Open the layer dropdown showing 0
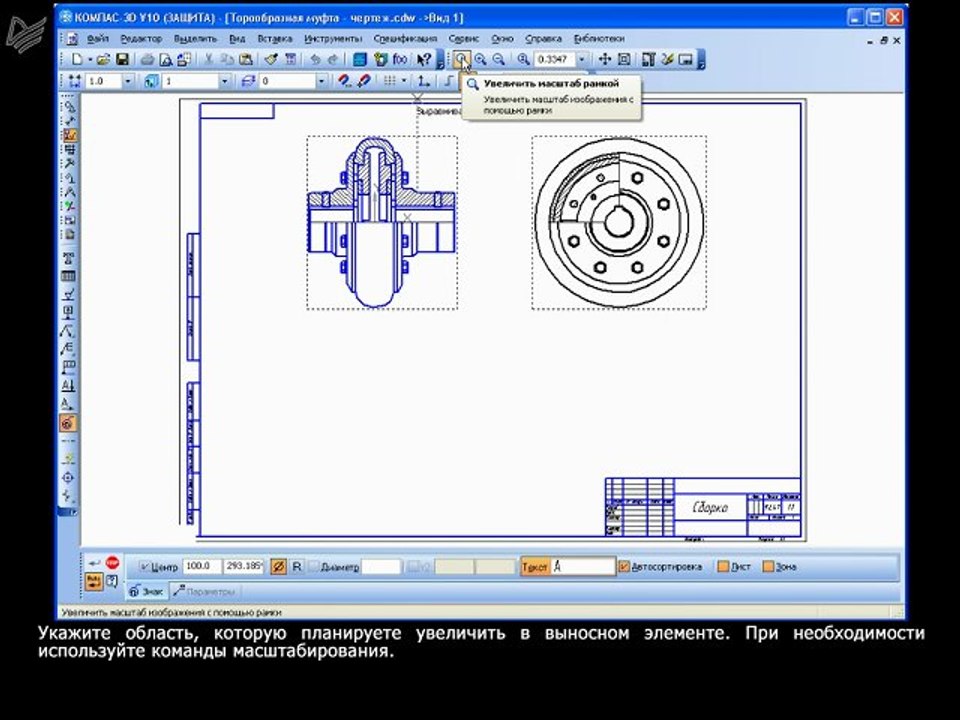This screenshot has height=720, width=960. tap(321, 81)
